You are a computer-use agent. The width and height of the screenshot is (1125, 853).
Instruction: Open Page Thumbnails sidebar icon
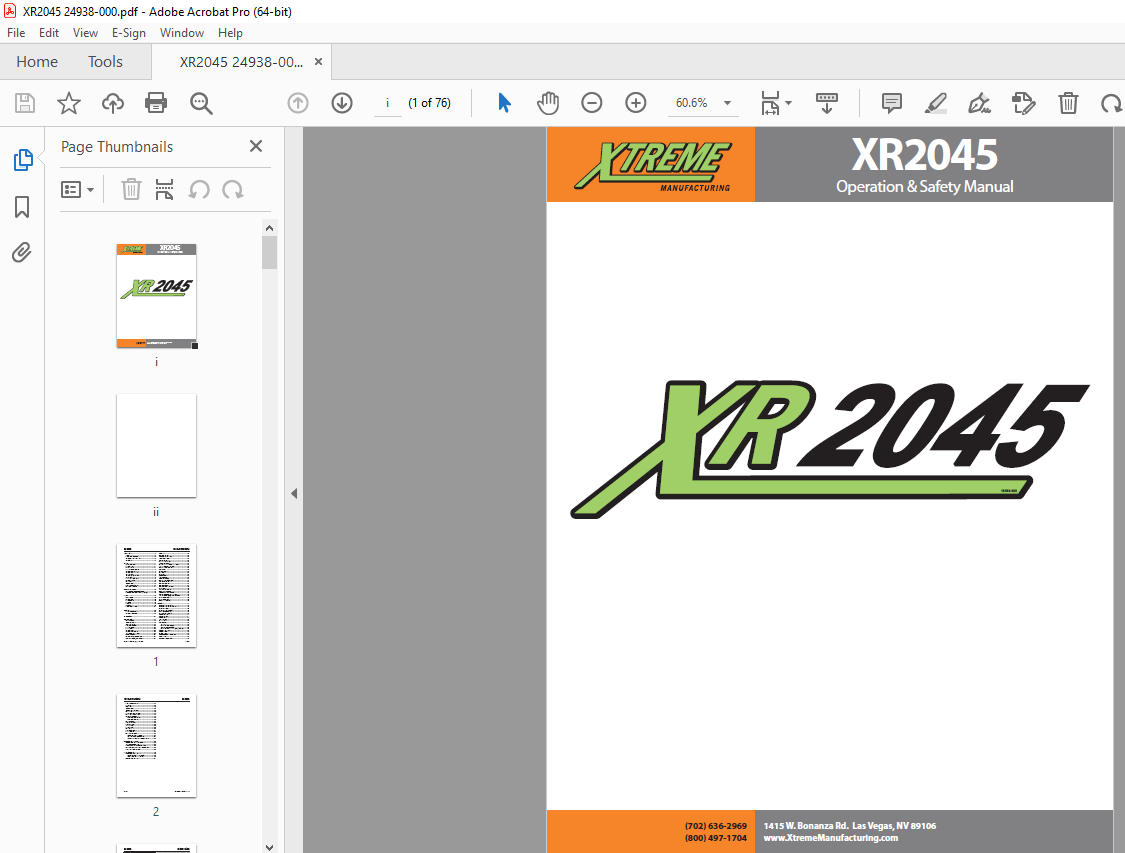point(23,160)
